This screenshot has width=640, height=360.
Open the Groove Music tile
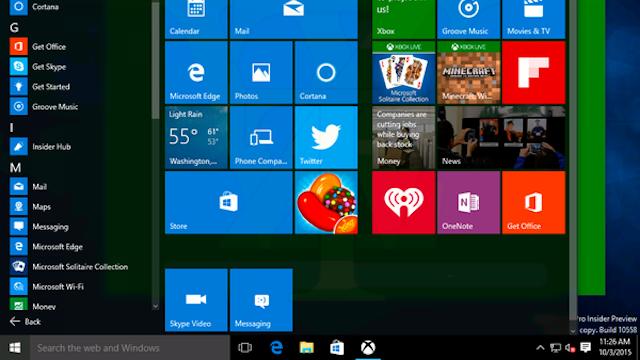(468, 19)
